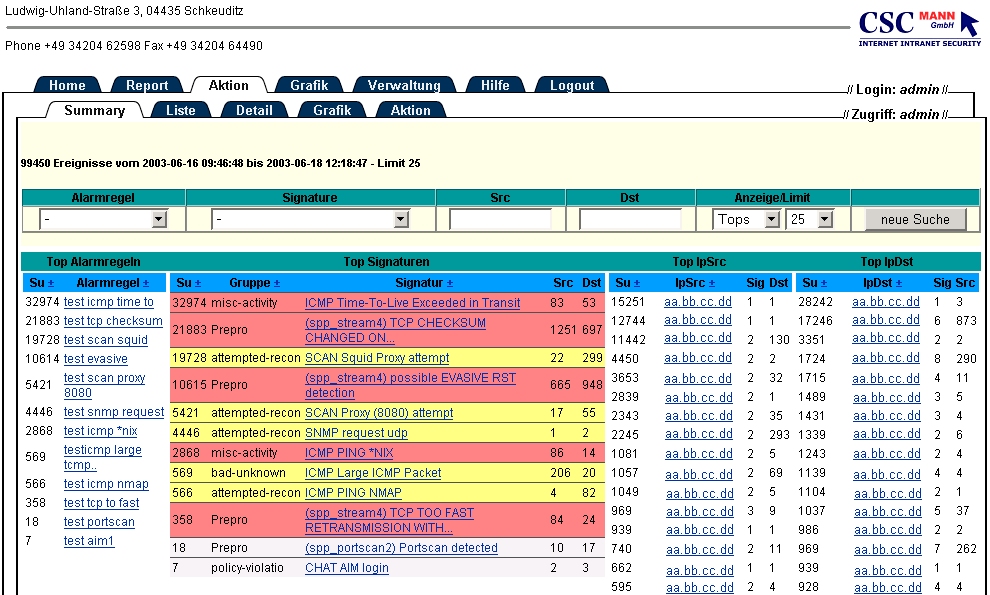Open 'SCAN Squid Proxy attempt' signature

click(377, 358)
